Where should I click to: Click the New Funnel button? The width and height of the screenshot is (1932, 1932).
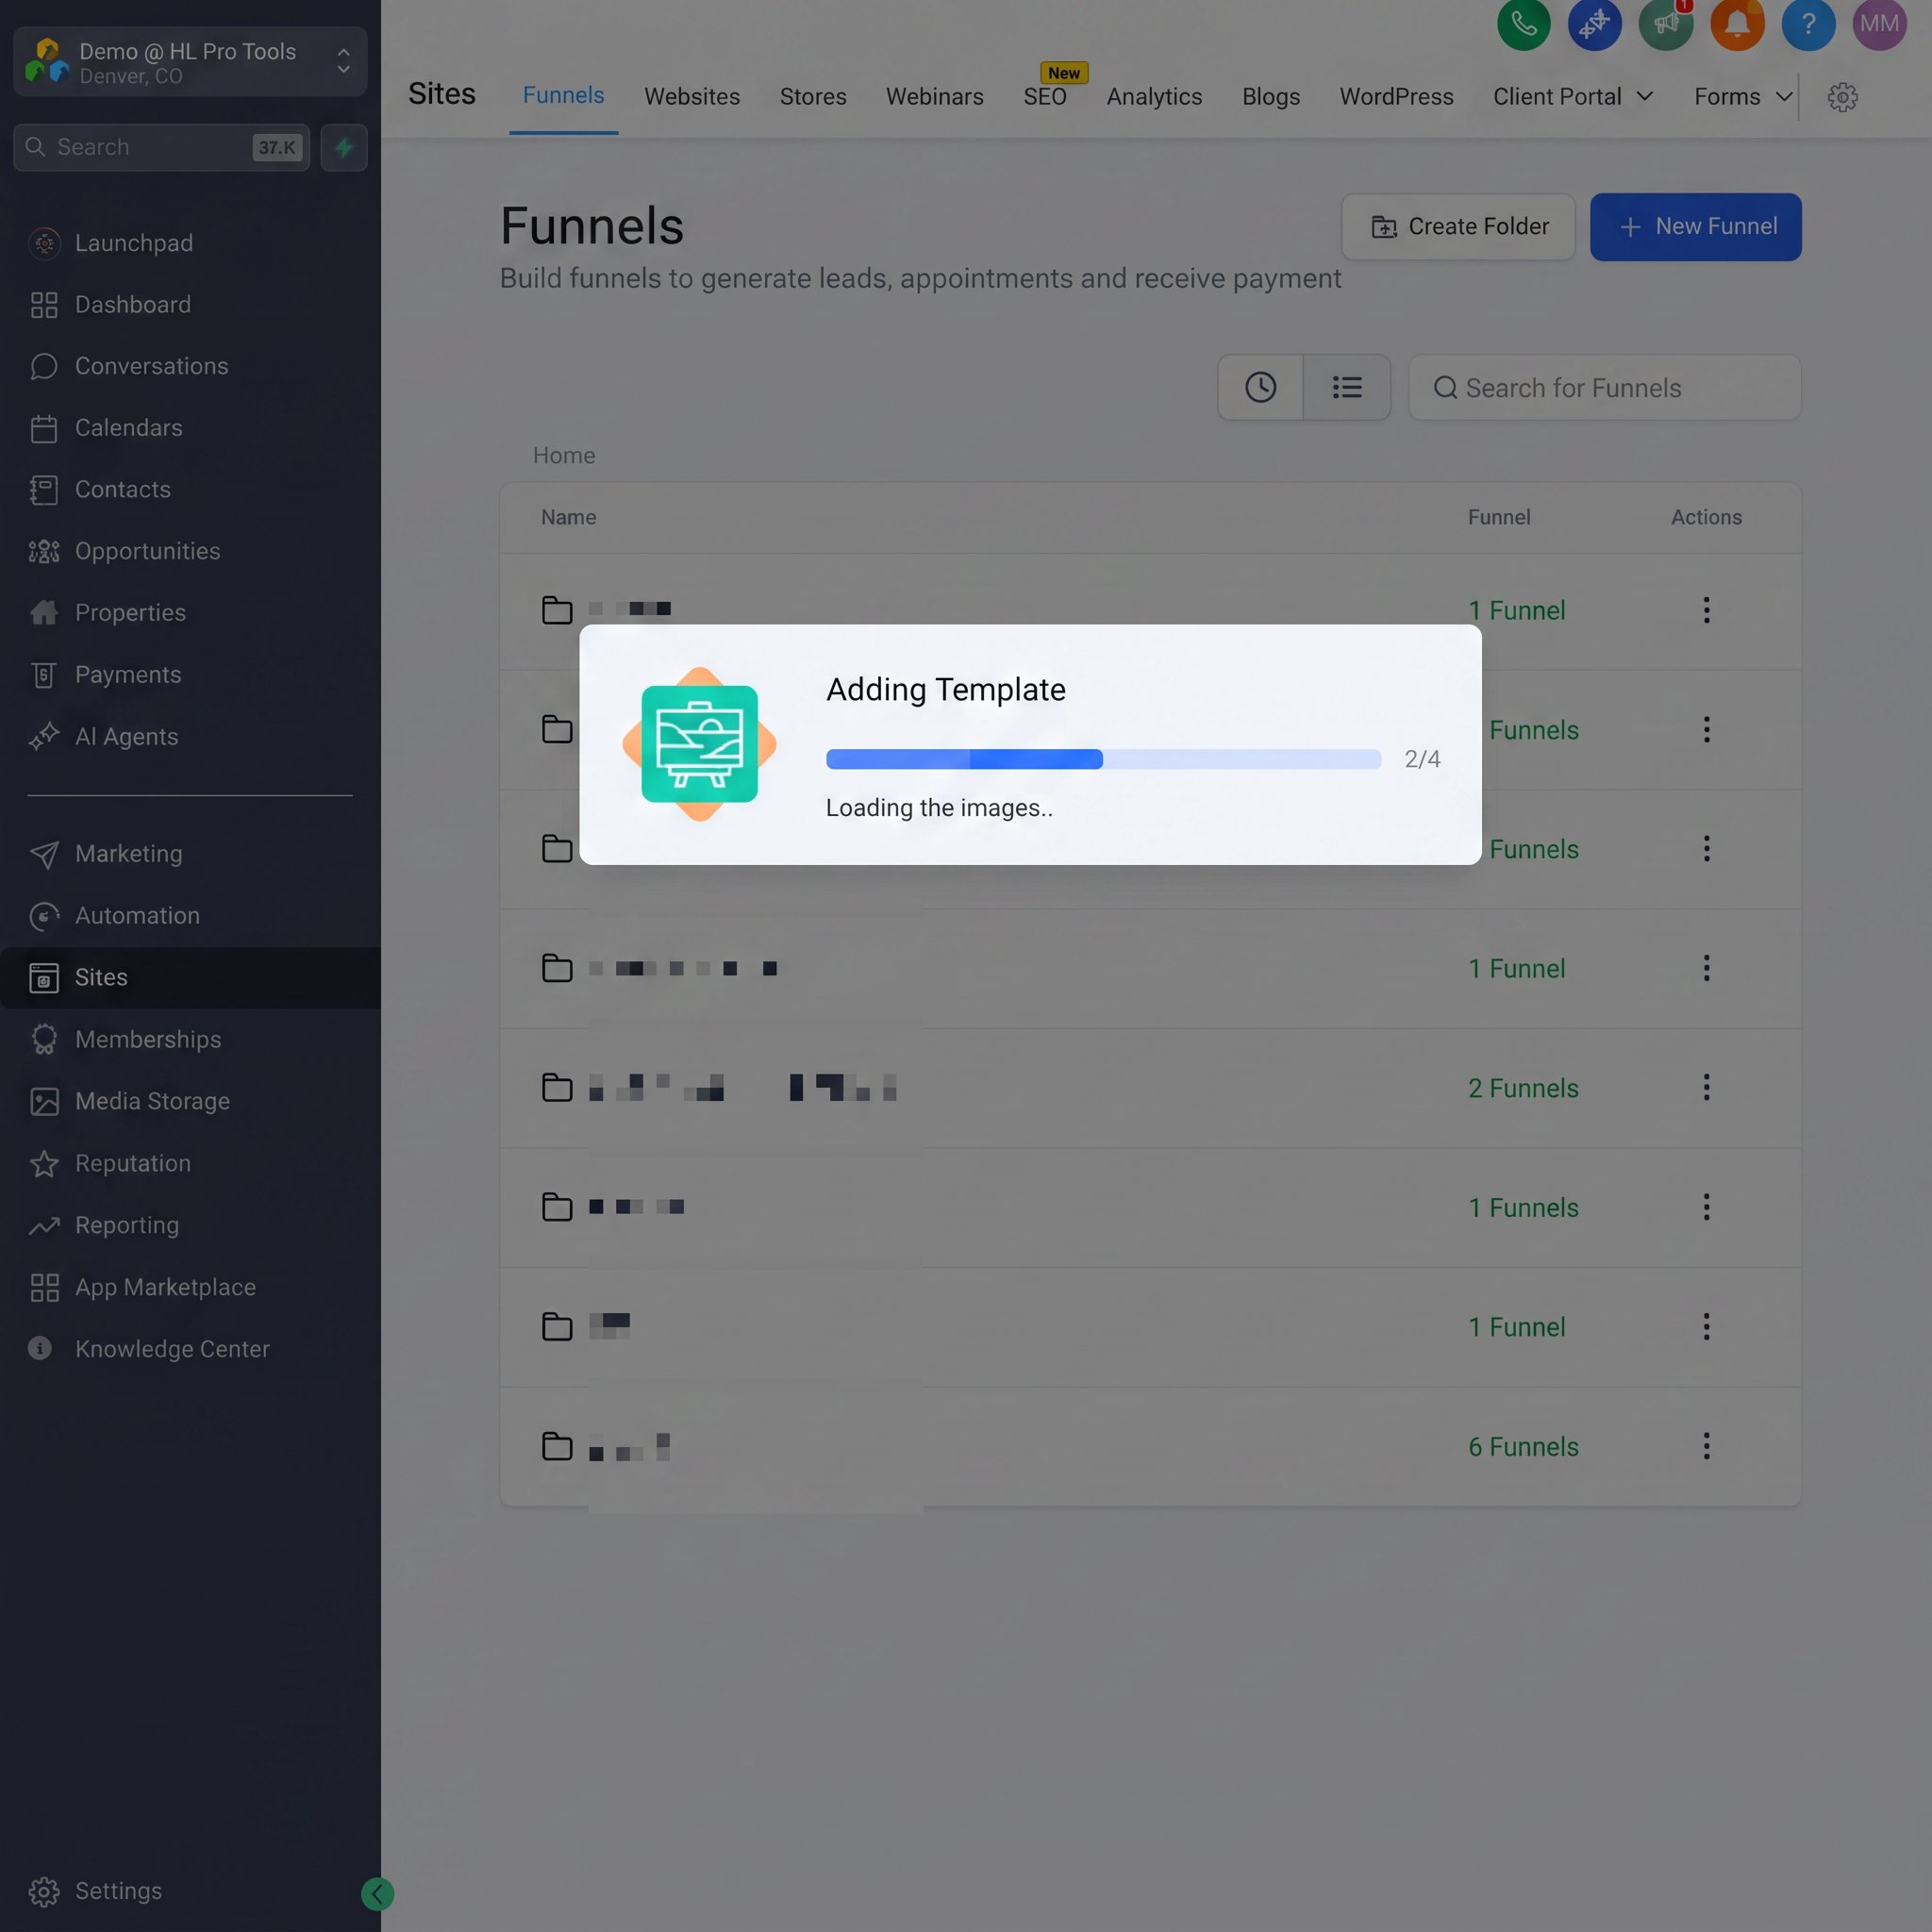(1695, 227)
